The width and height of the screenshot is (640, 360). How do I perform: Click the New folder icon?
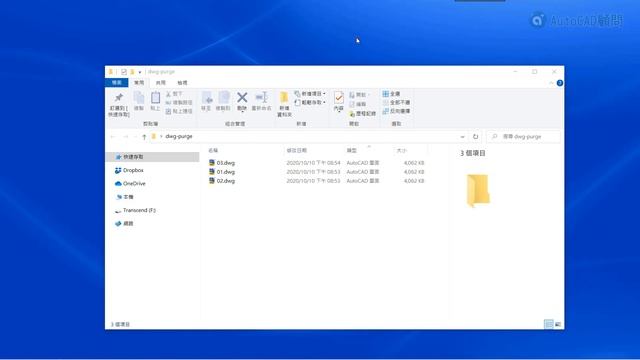[x=284, y=98]
